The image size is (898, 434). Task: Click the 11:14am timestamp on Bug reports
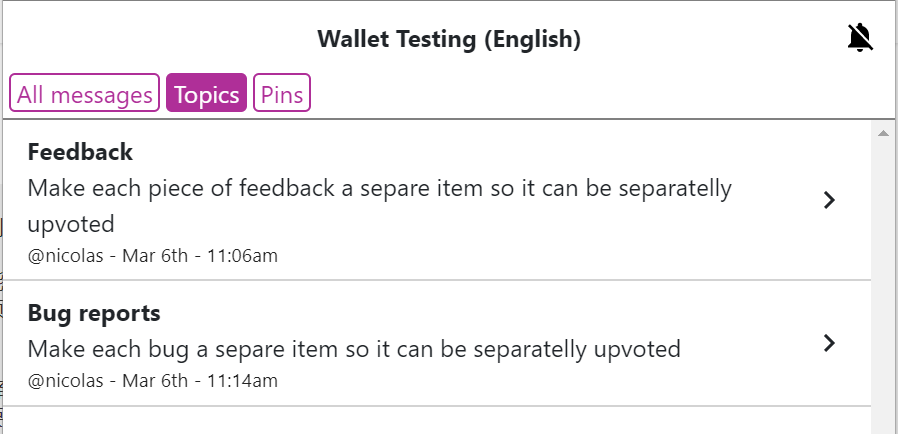point(242,381)
